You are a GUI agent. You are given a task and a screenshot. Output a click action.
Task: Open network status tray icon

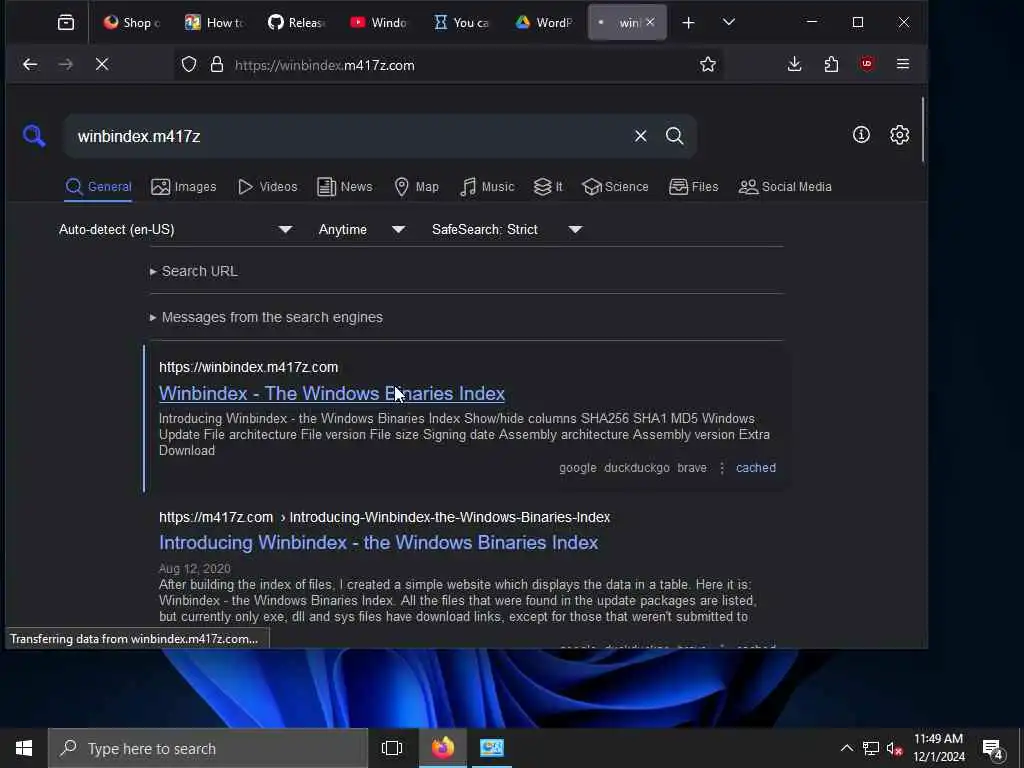click(x=871, y=748)
